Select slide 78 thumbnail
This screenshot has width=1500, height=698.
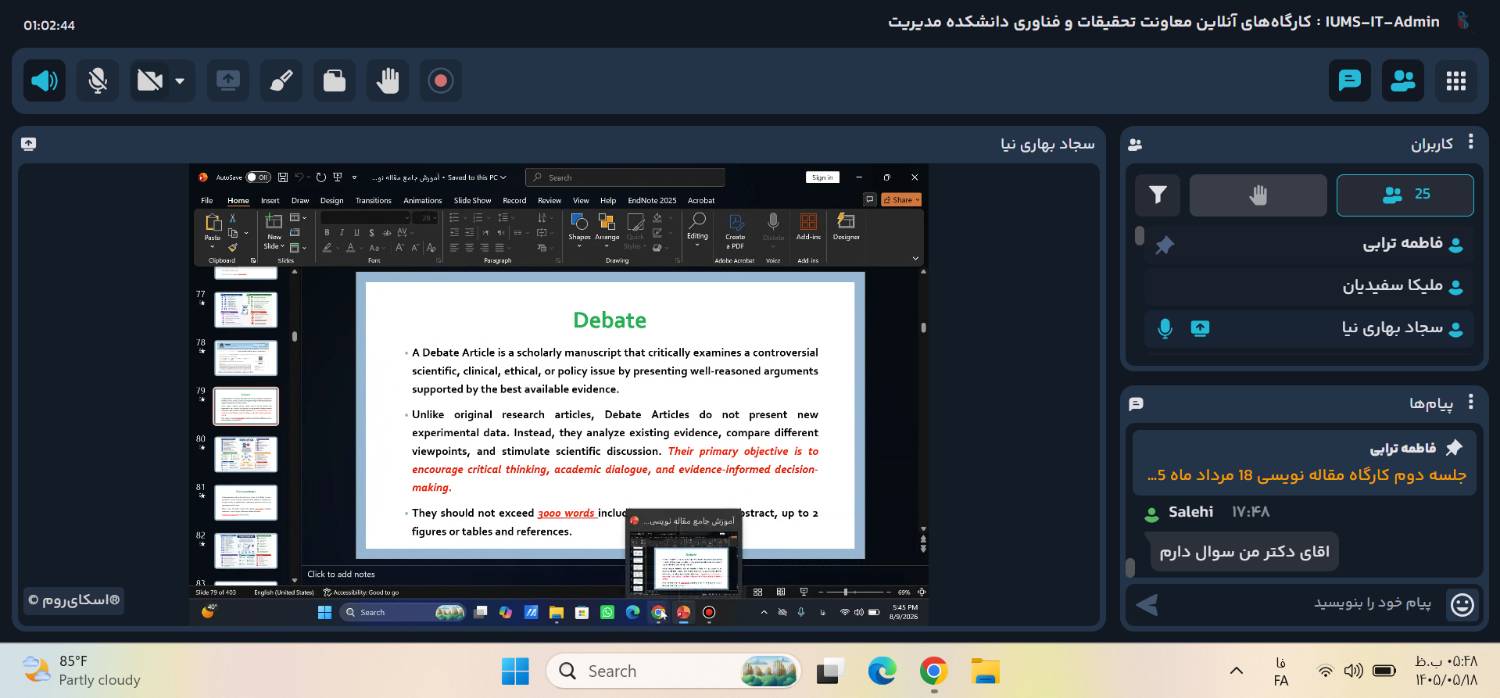[x=246, y=358]
